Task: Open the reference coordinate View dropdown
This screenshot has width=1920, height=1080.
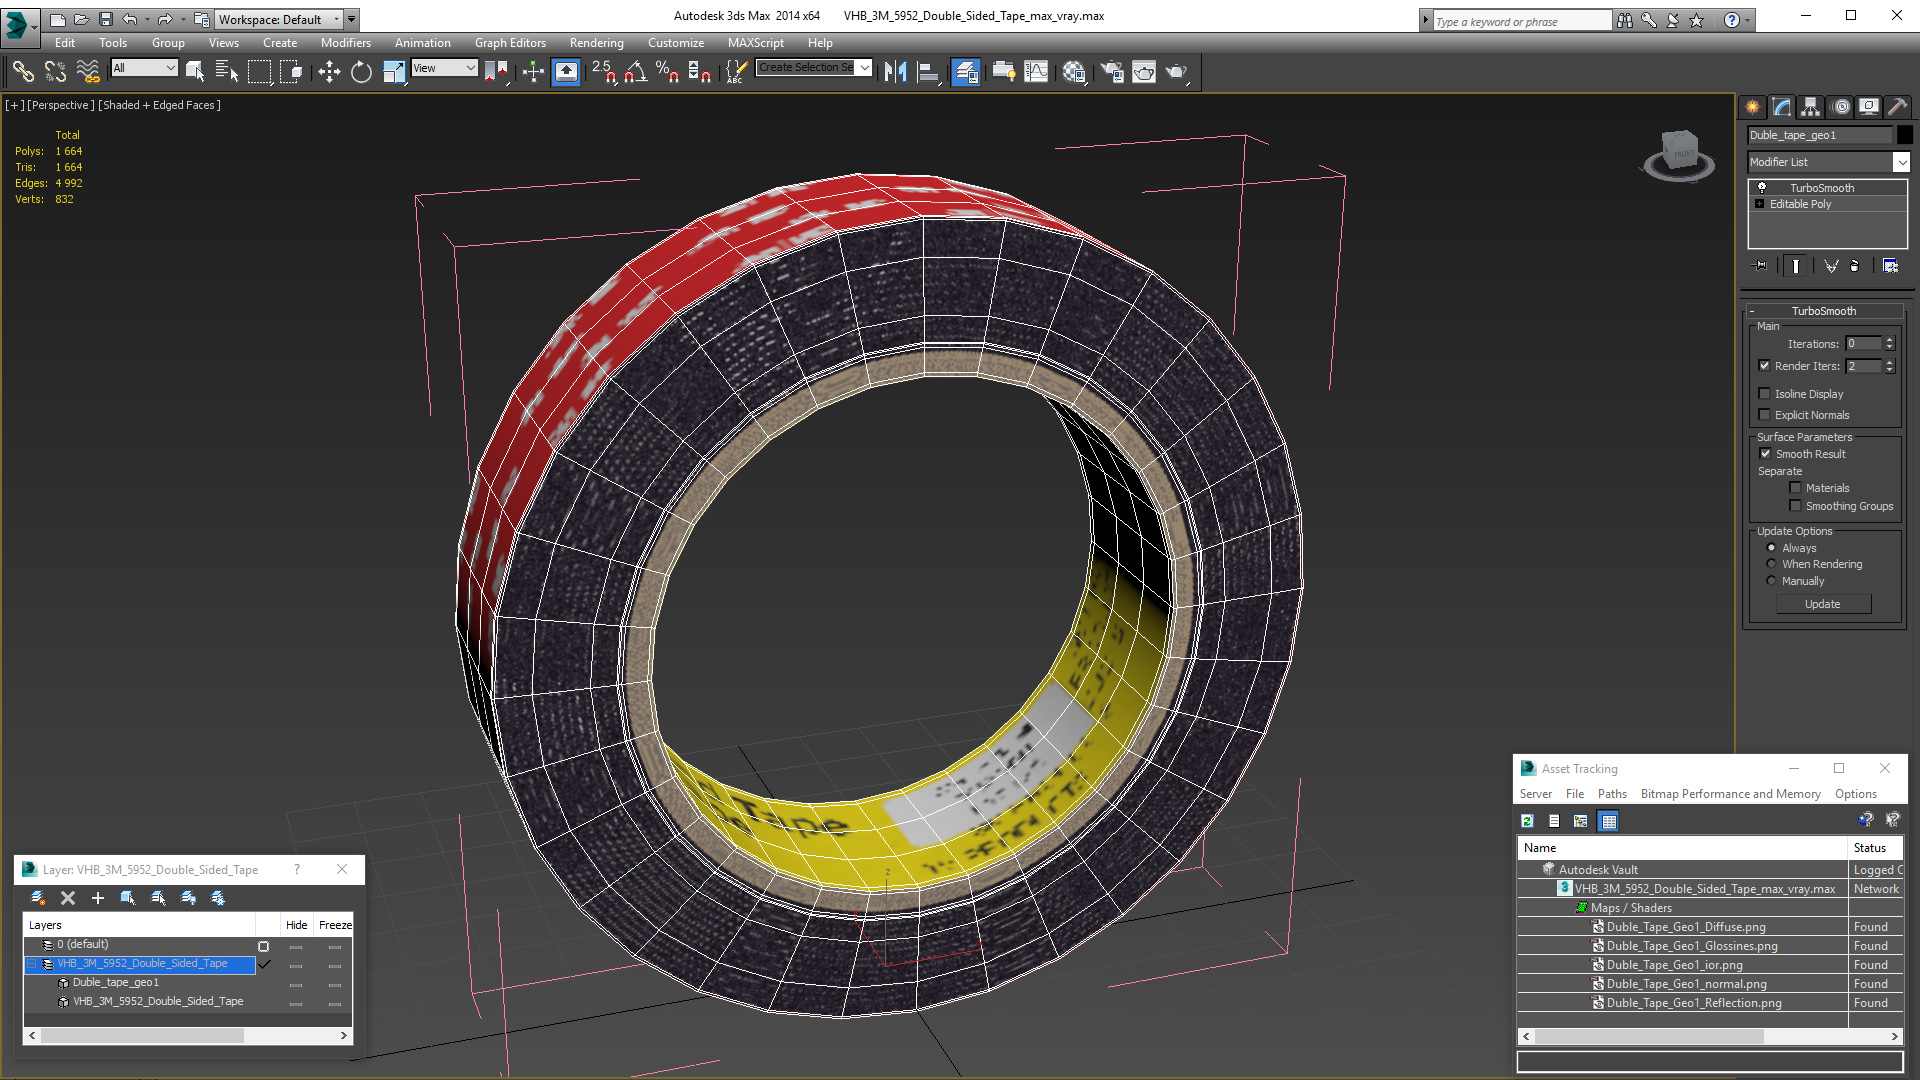Action: pyautogui.click(x=445, y=68)
